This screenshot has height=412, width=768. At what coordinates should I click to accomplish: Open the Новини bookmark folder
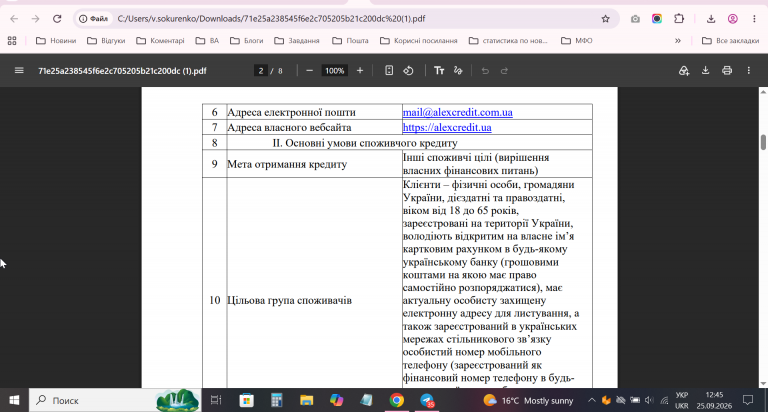(x=56, y=41)
